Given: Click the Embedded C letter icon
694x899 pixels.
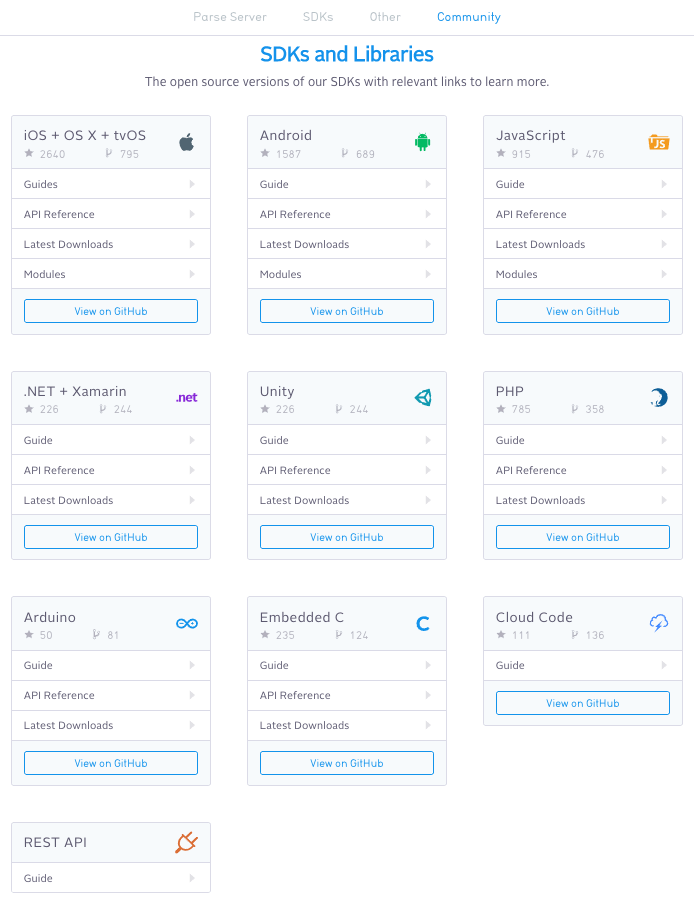Looking at the screenshot, I should [423, 623].
